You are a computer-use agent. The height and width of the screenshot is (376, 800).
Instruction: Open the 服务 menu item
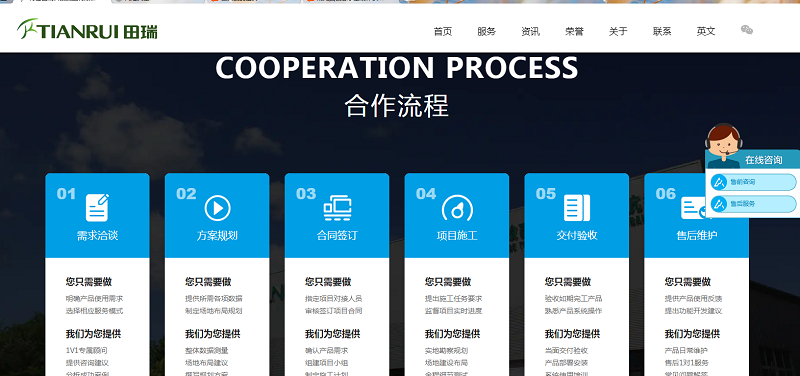click(487, 31)
